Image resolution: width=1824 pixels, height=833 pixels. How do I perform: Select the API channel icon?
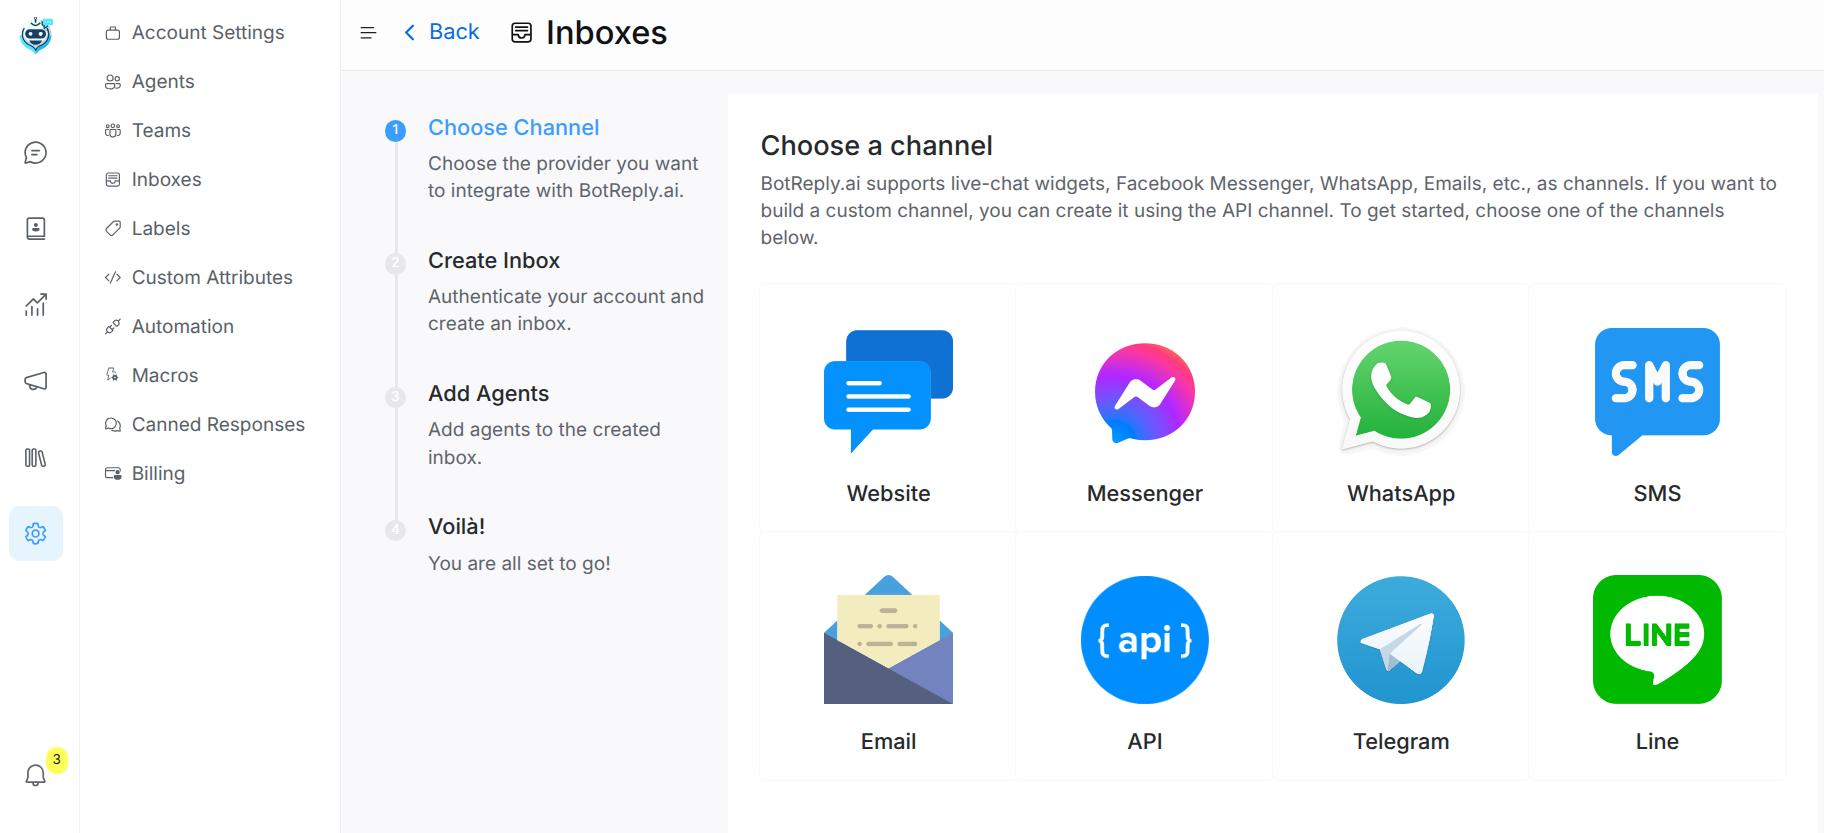[1145, 640]
